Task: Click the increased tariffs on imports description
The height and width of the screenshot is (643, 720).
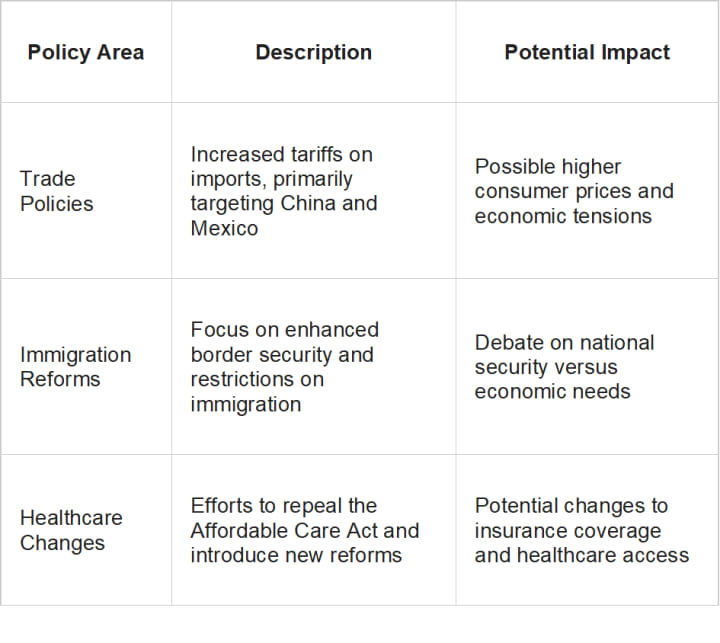Action: click(x=284, y=191)
